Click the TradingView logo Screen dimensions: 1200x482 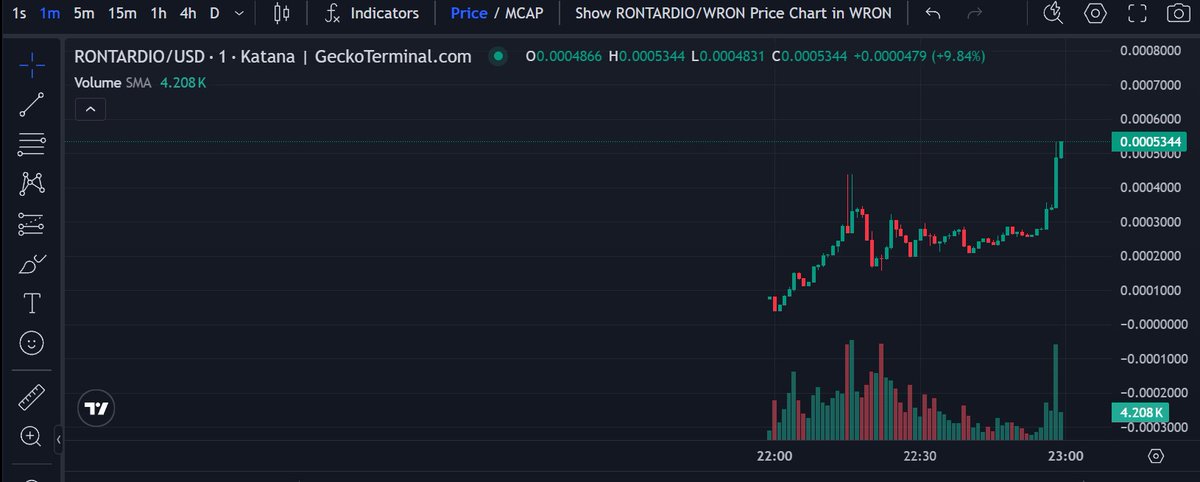96,408
